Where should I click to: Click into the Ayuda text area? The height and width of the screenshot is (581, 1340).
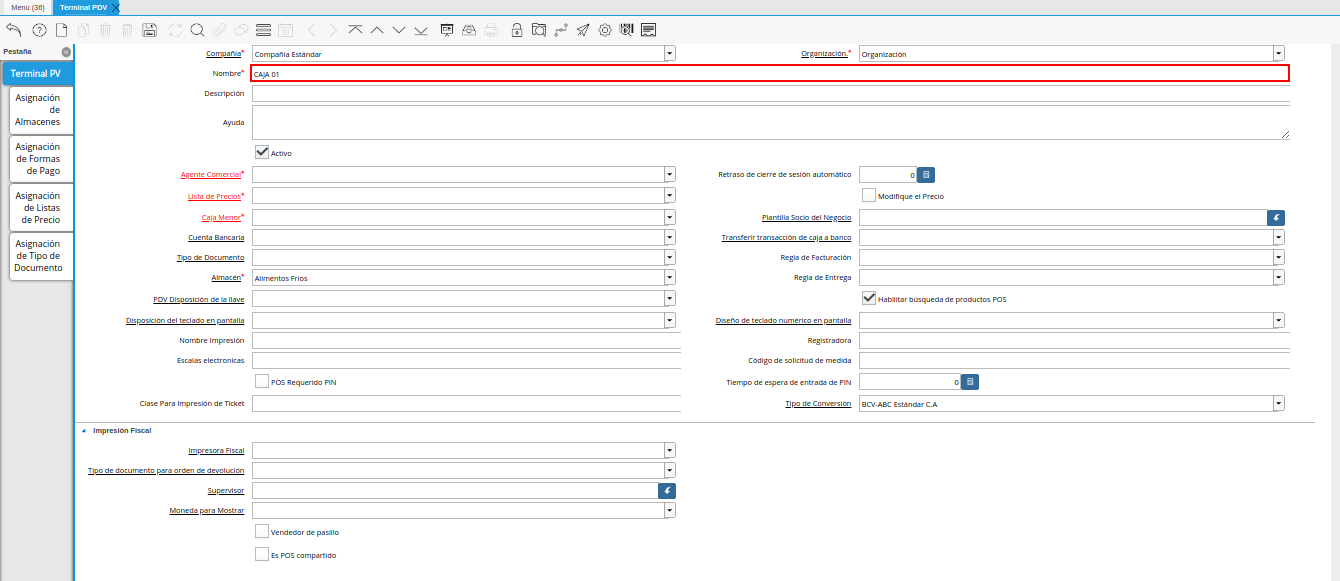[x=770, y=122]
